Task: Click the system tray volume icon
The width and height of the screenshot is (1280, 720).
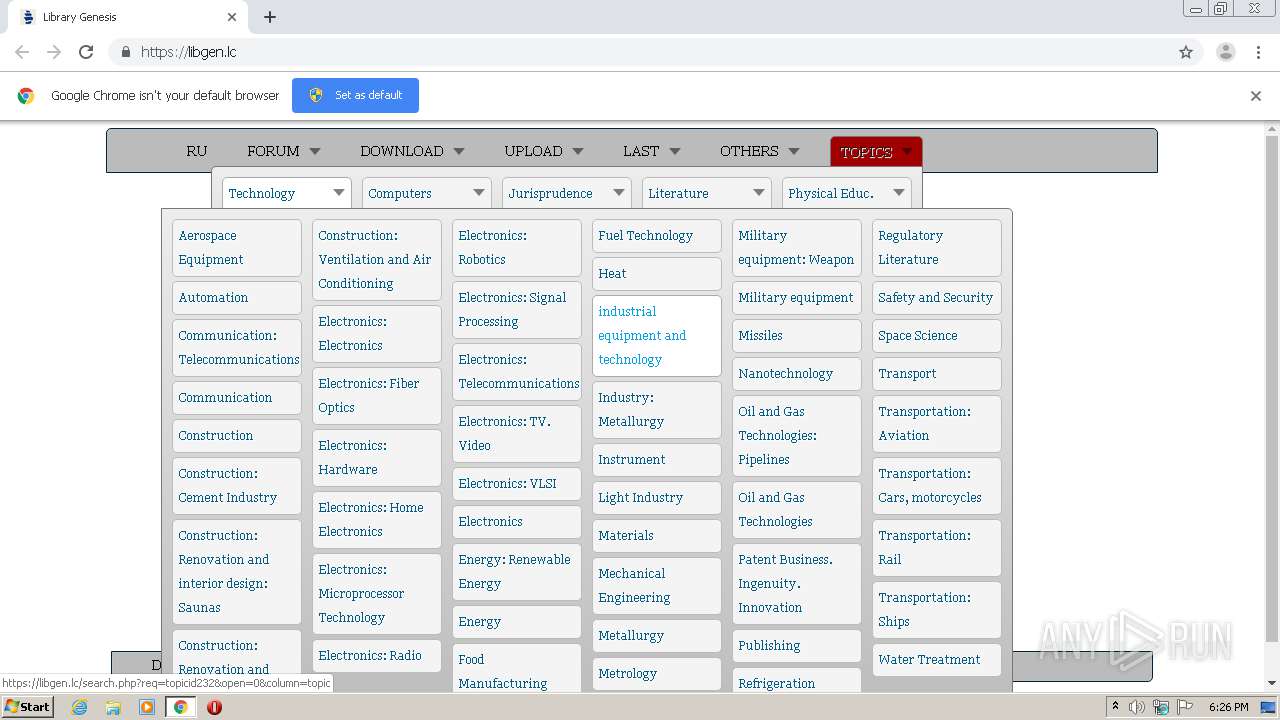Action: [x=1137, y=707]
